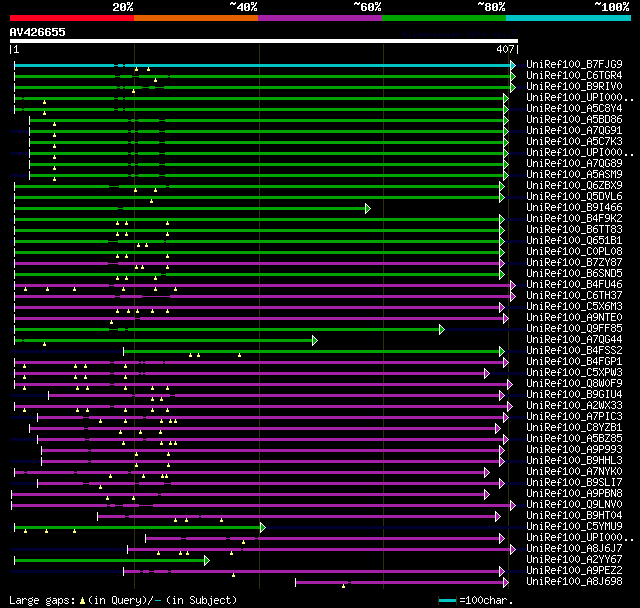640x608 pixels.
Task: Select the UniRef100_C0PL08 label
Action: tap(574, 252)
